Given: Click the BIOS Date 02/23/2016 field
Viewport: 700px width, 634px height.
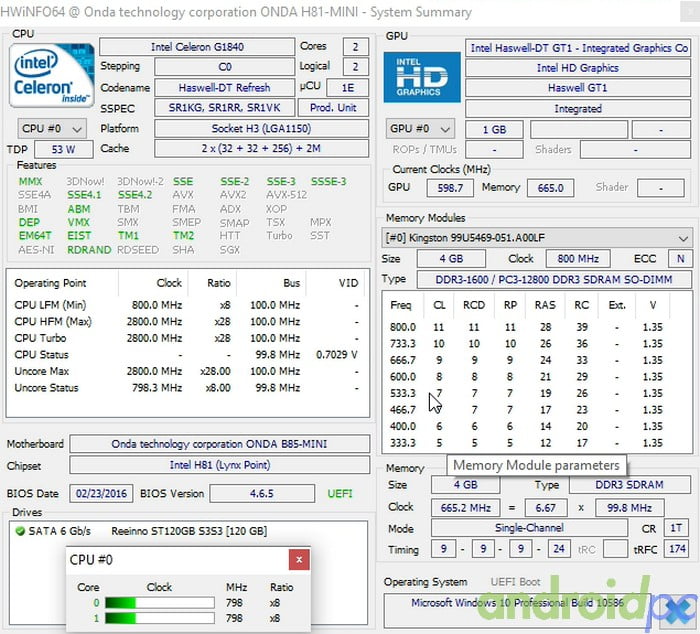Looking at the screenshot, I should pos(101,493).
